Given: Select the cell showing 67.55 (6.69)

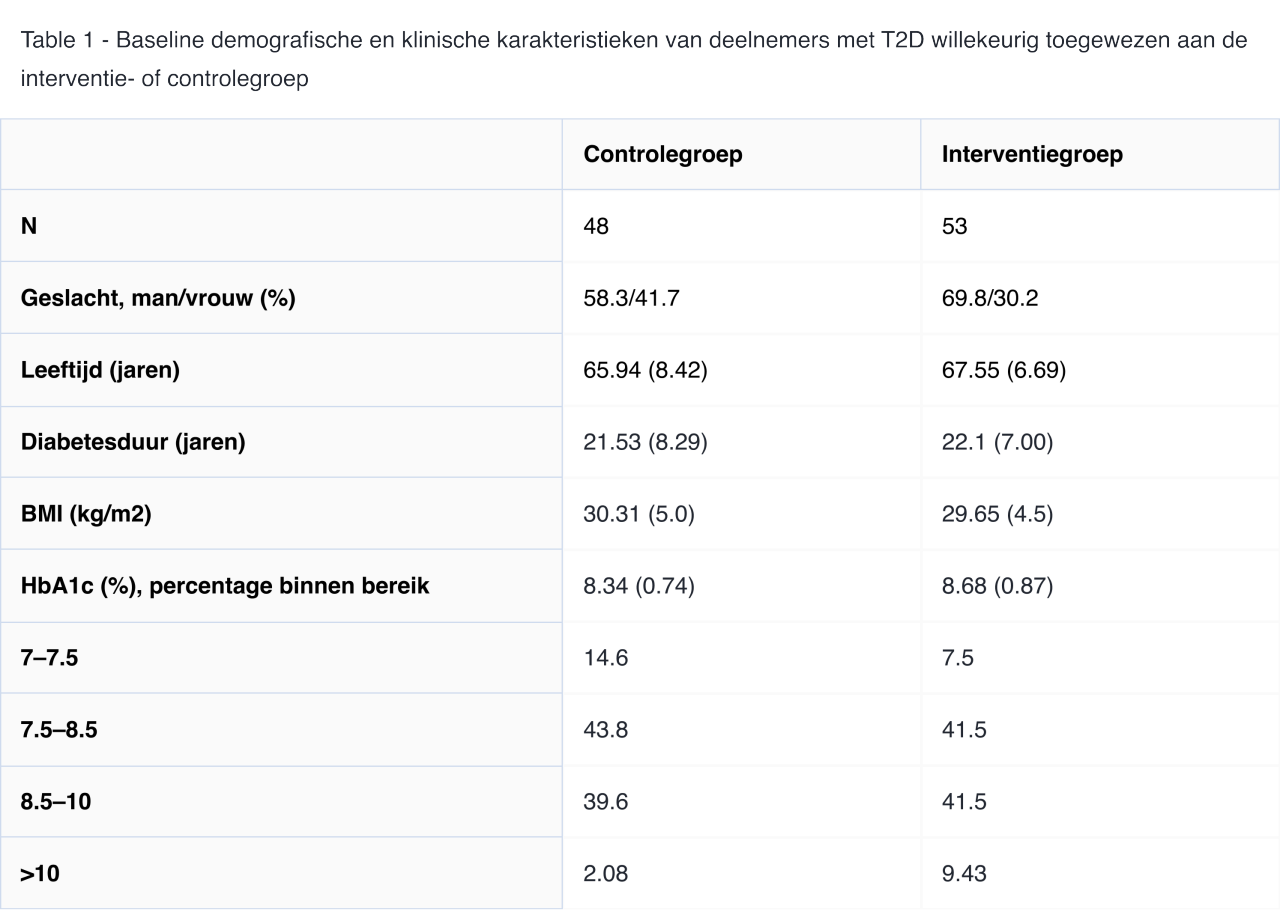Looking at the screenshot, I should tap(1003, 370).
